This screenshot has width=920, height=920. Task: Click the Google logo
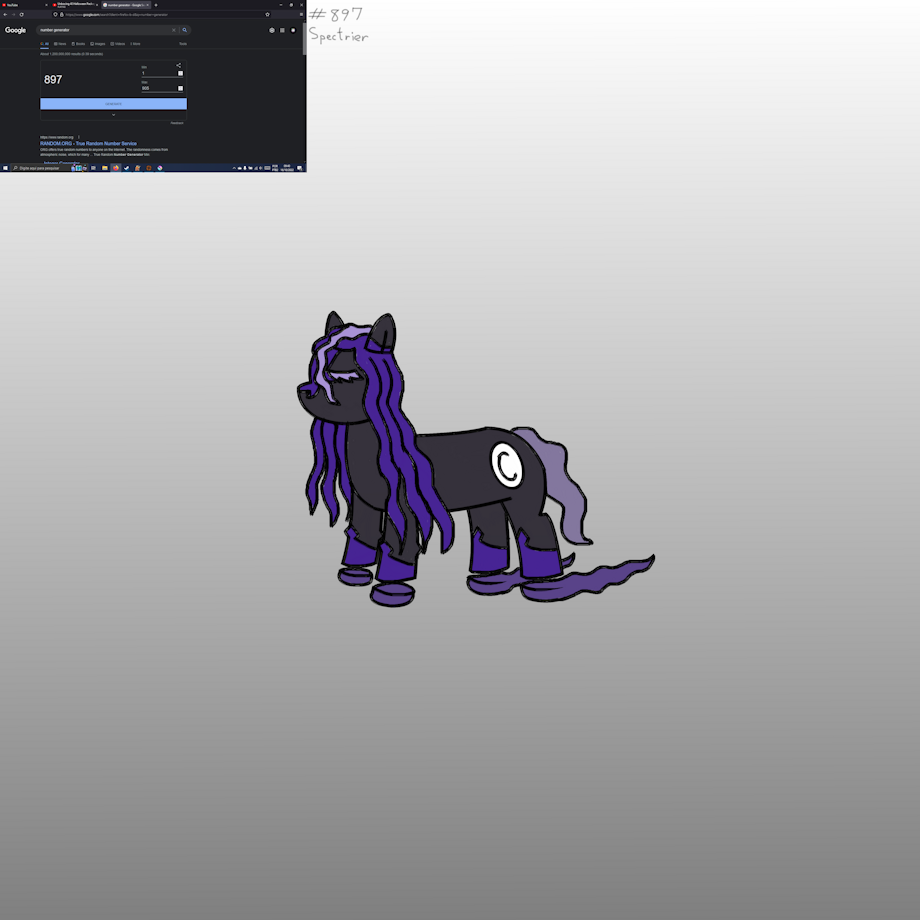click(15, 30)
